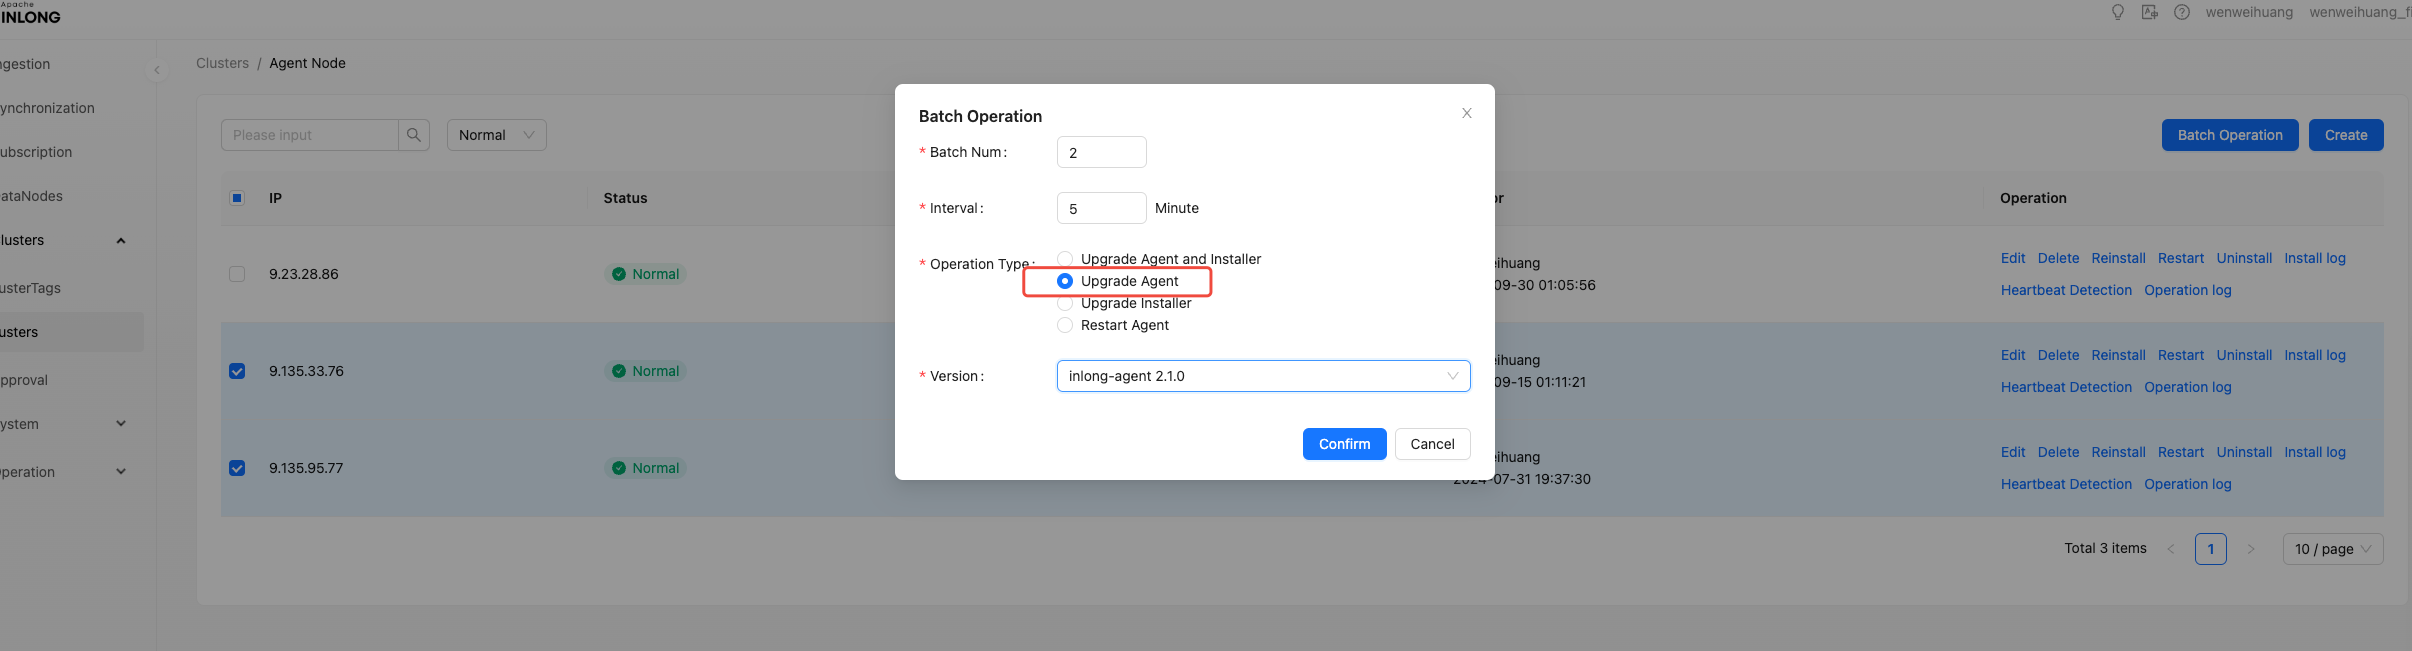The height and width of the screenshot is (651, 2412).
Task: Click the Confirm button in dialog
Action: click(x=1344, y=444)
